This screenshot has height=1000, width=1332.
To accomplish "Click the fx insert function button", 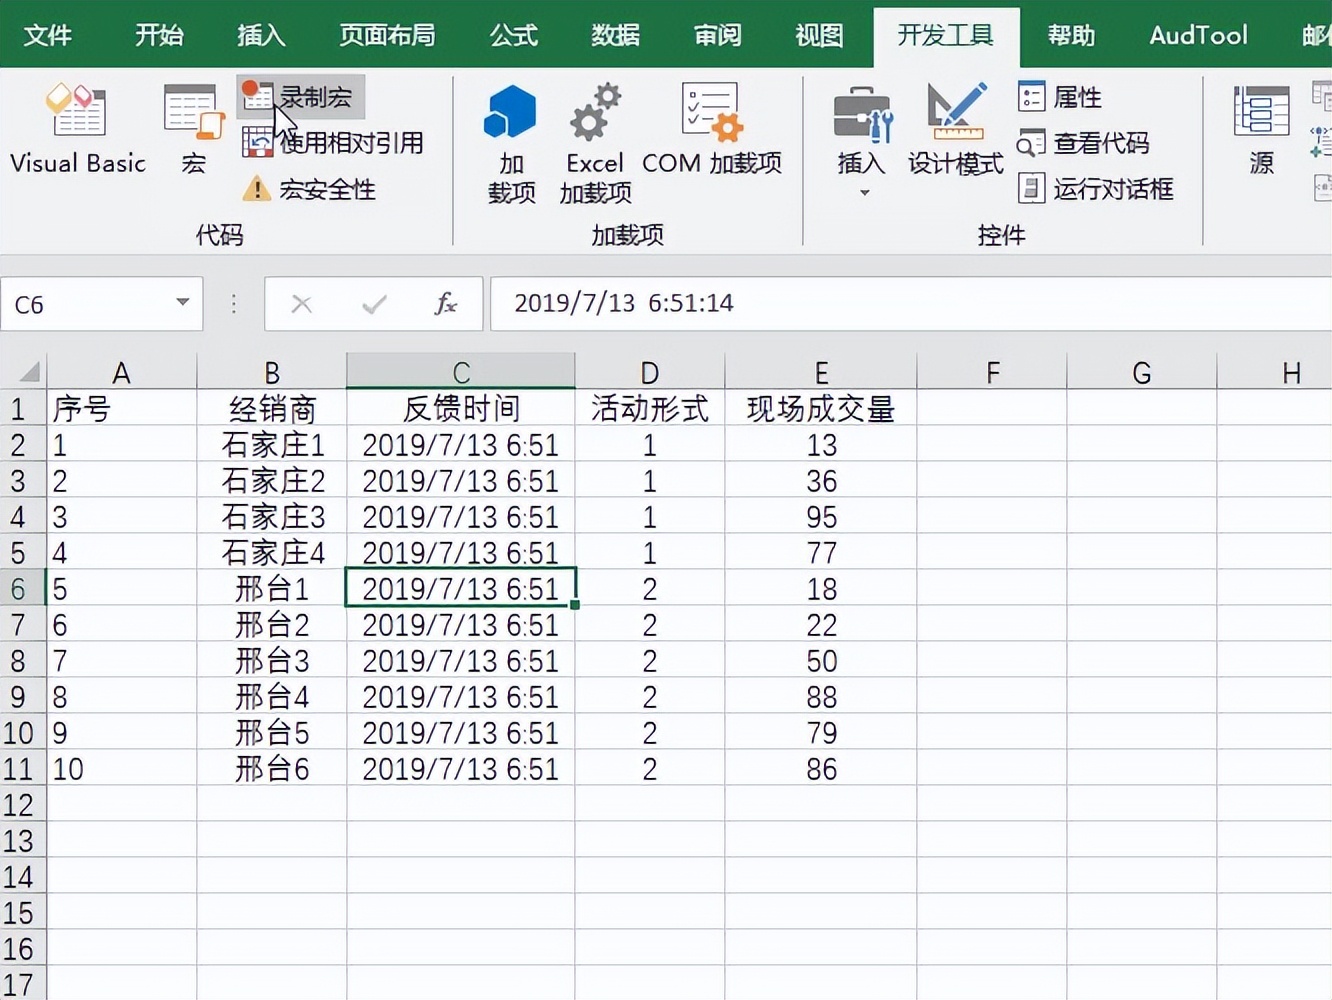I will click(x=446, y=304).
